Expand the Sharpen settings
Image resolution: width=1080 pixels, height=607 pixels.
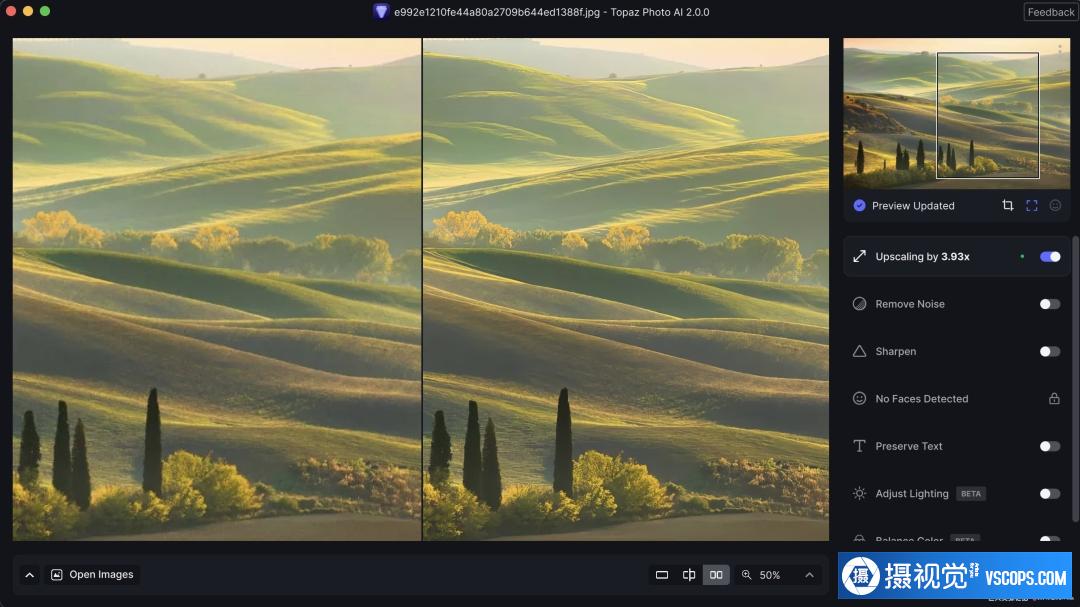coord(957,351)
